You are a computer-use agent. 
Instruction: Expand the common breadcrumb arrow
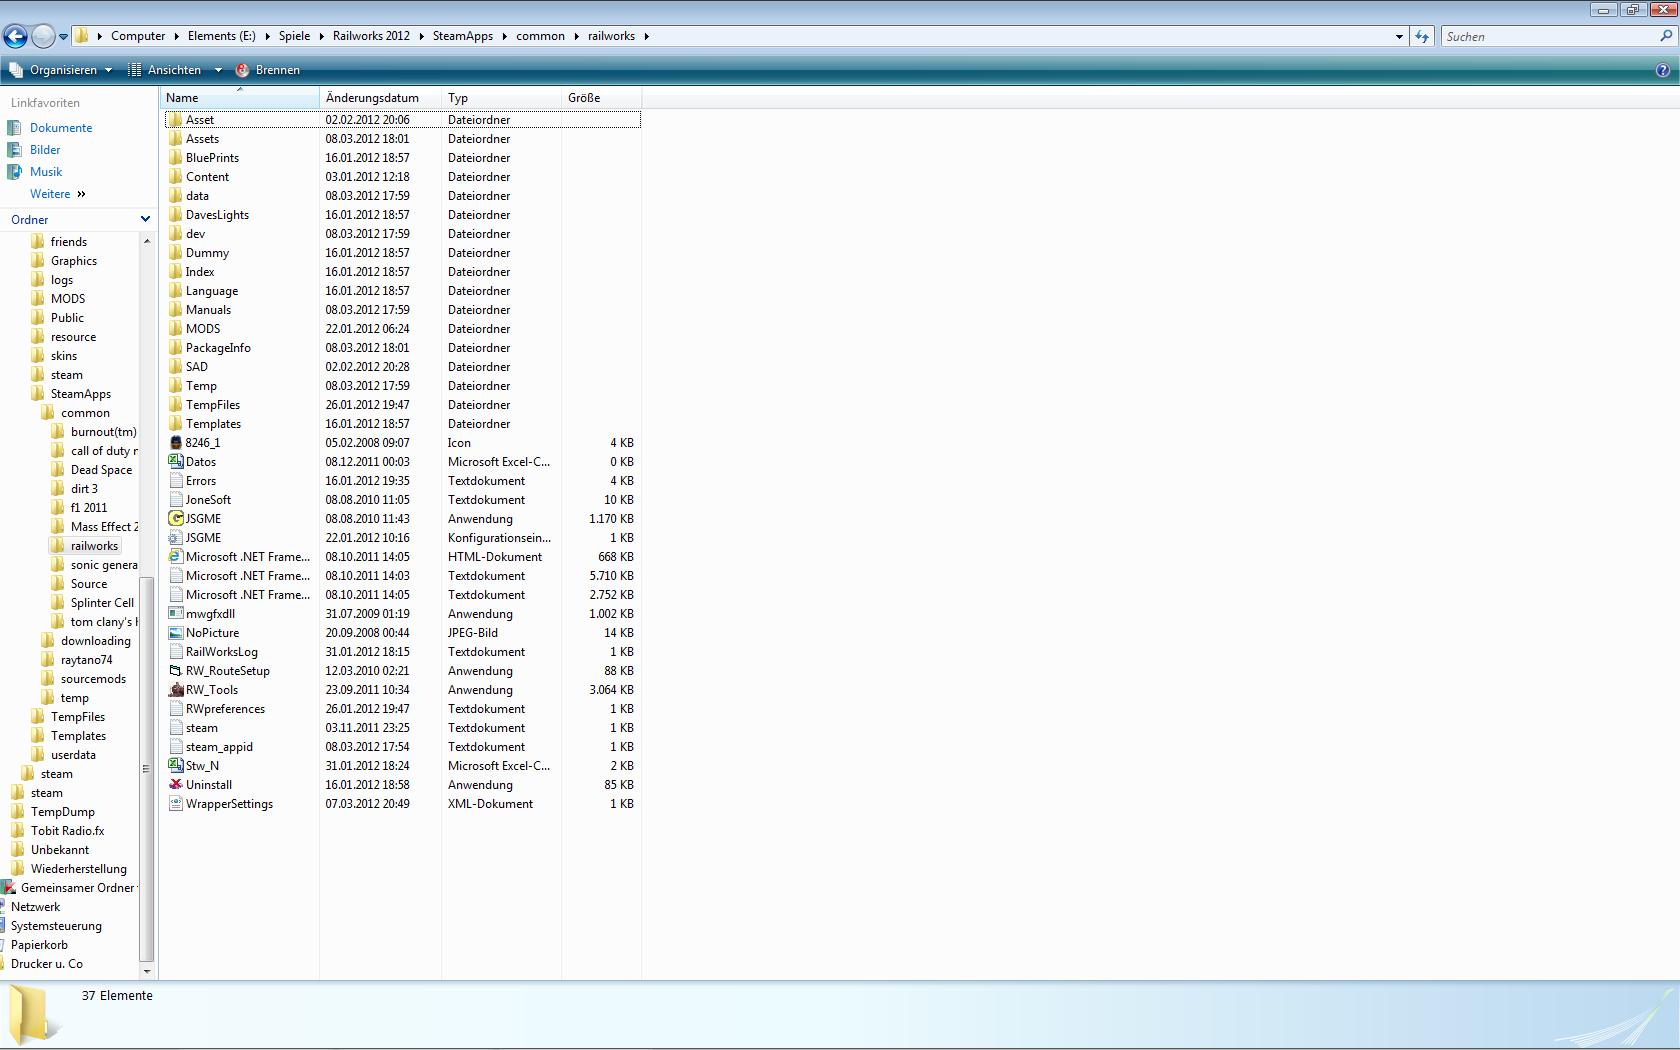[x=577, y=36]
